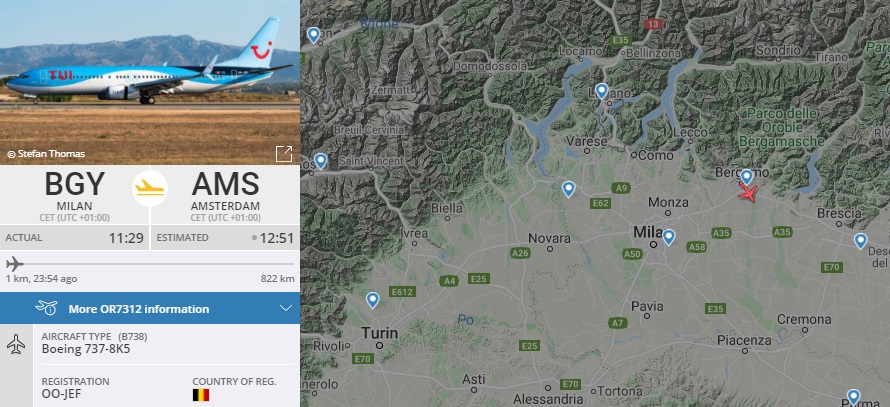Click the Malpensa airport pin near Varese
The image size is (890, 407).
coord(568,188)
